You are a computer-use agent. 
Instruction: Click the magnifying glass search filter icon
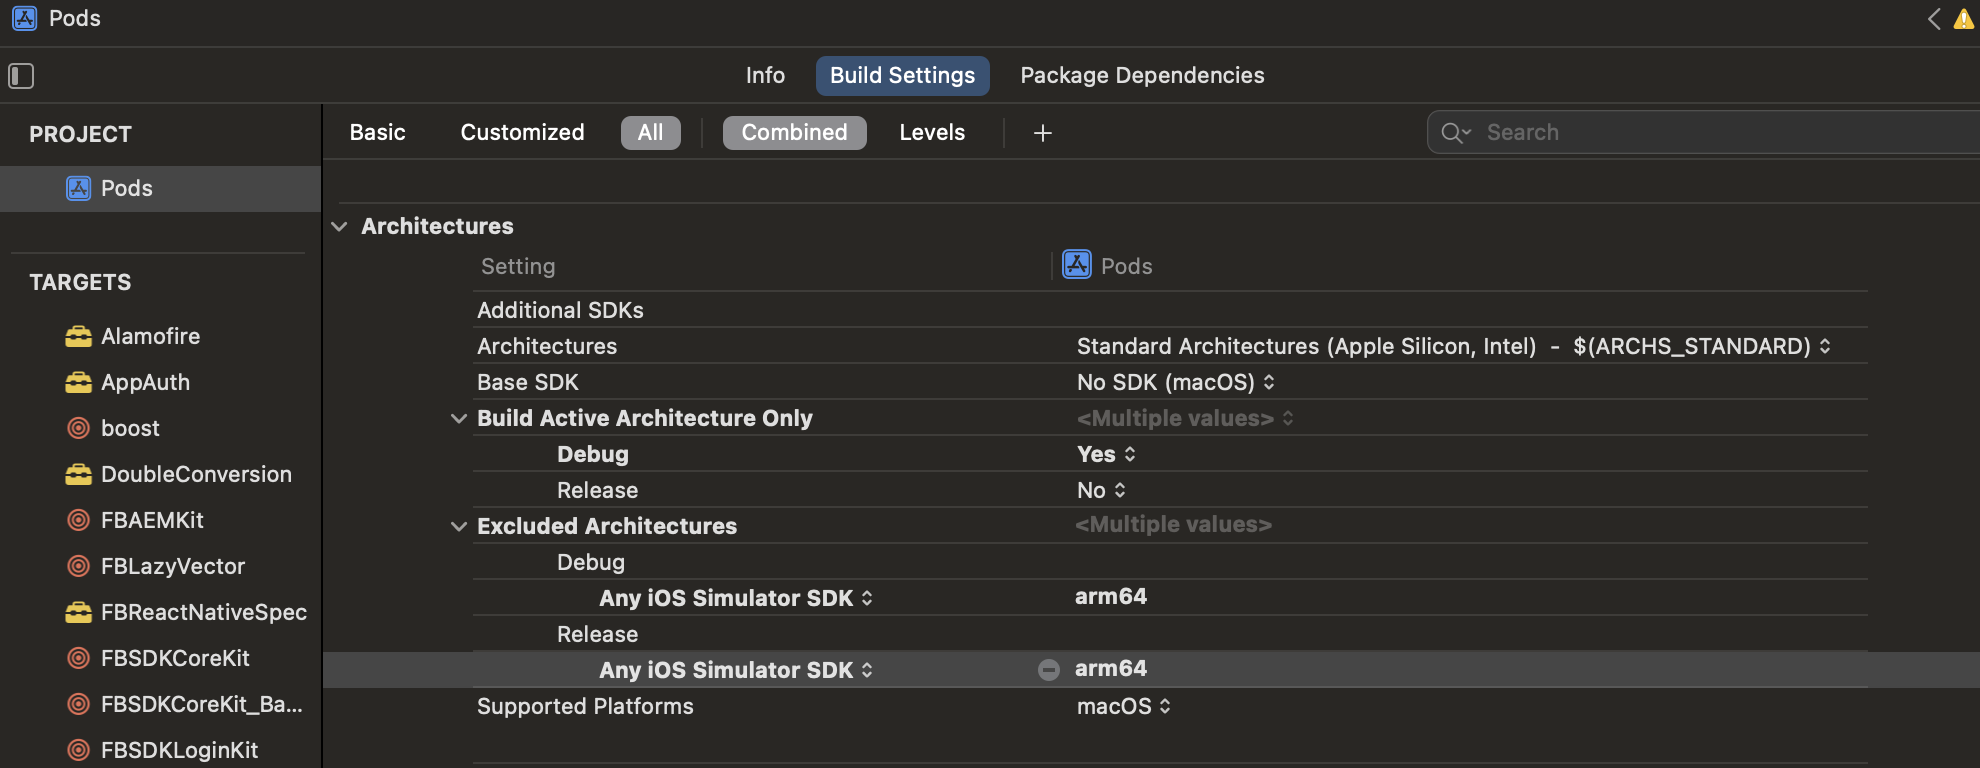[x=1455, y=133]
